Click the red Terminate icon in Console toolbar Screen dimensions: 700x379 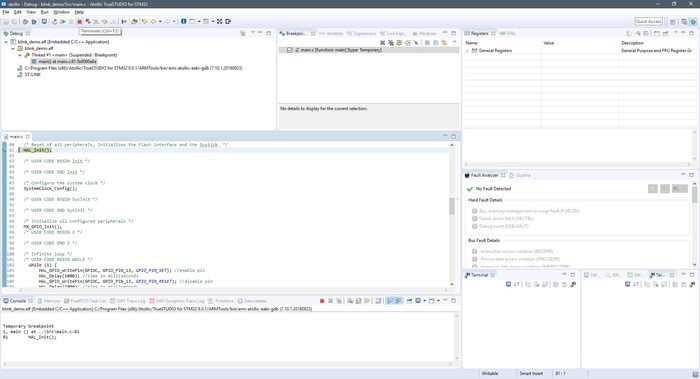click(322, 301)
